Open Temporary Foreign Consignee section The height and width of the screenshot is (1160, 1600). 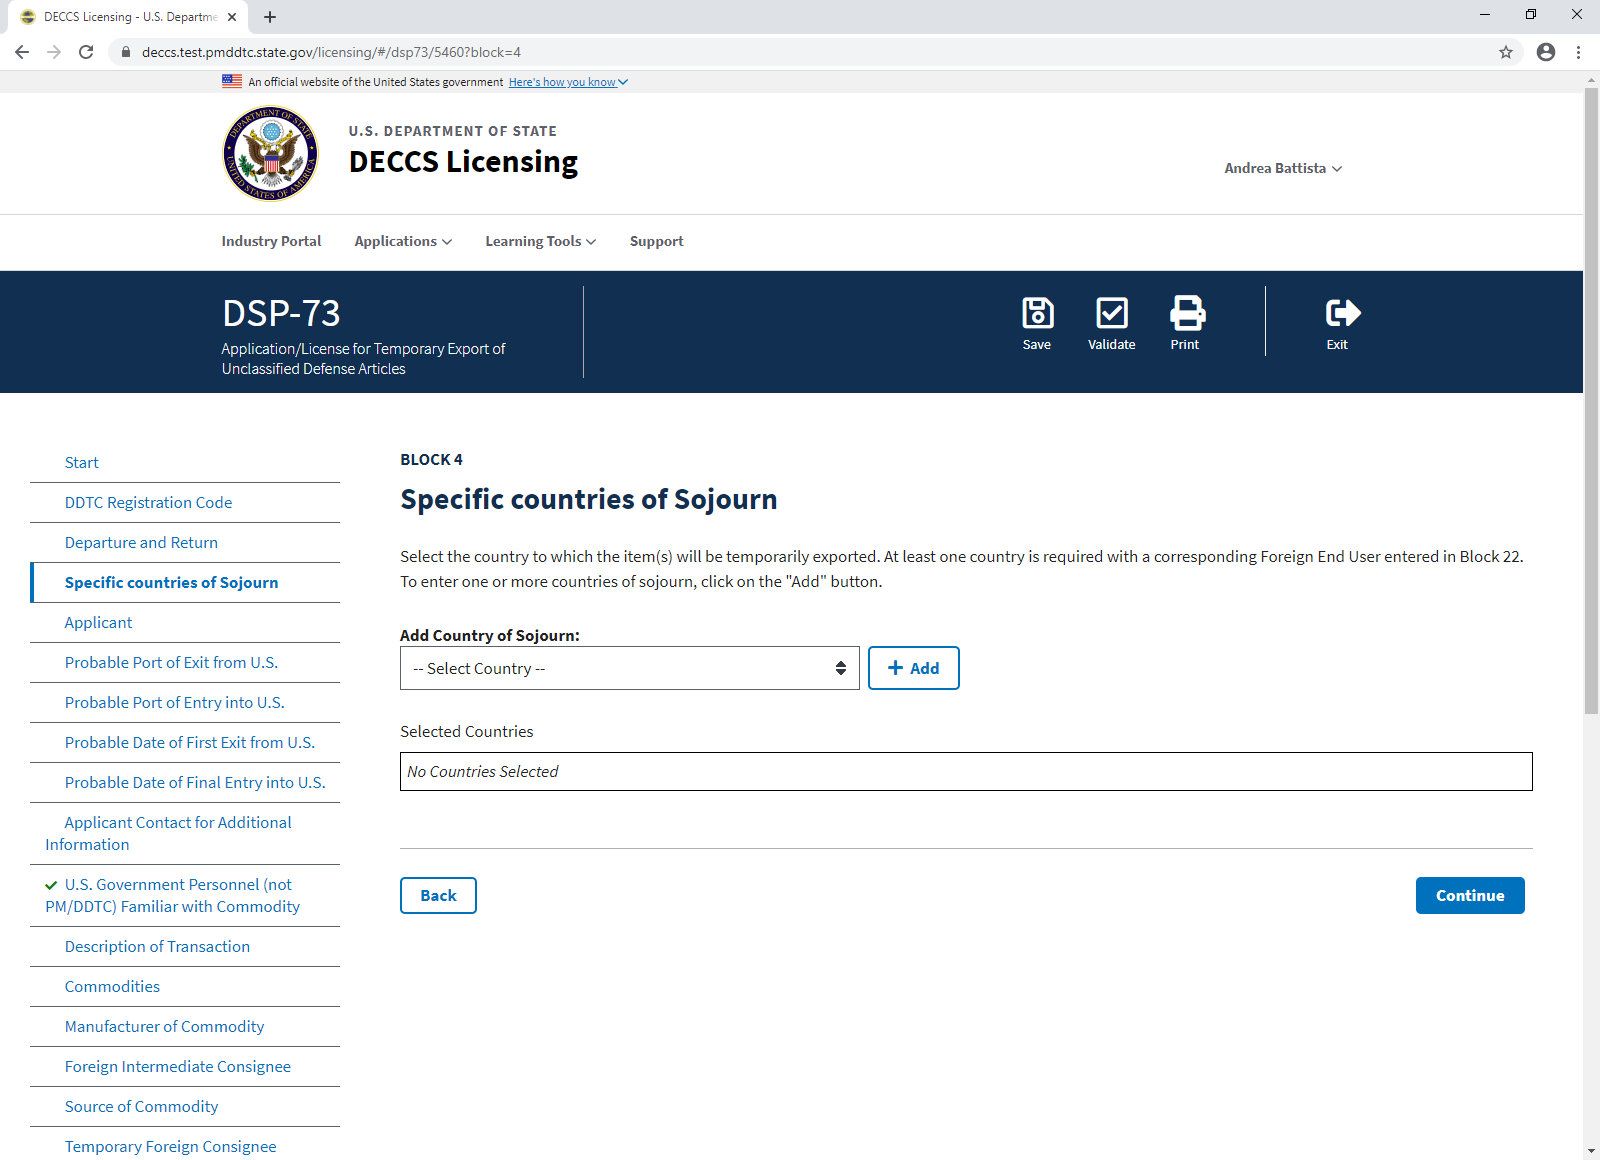170,1147
